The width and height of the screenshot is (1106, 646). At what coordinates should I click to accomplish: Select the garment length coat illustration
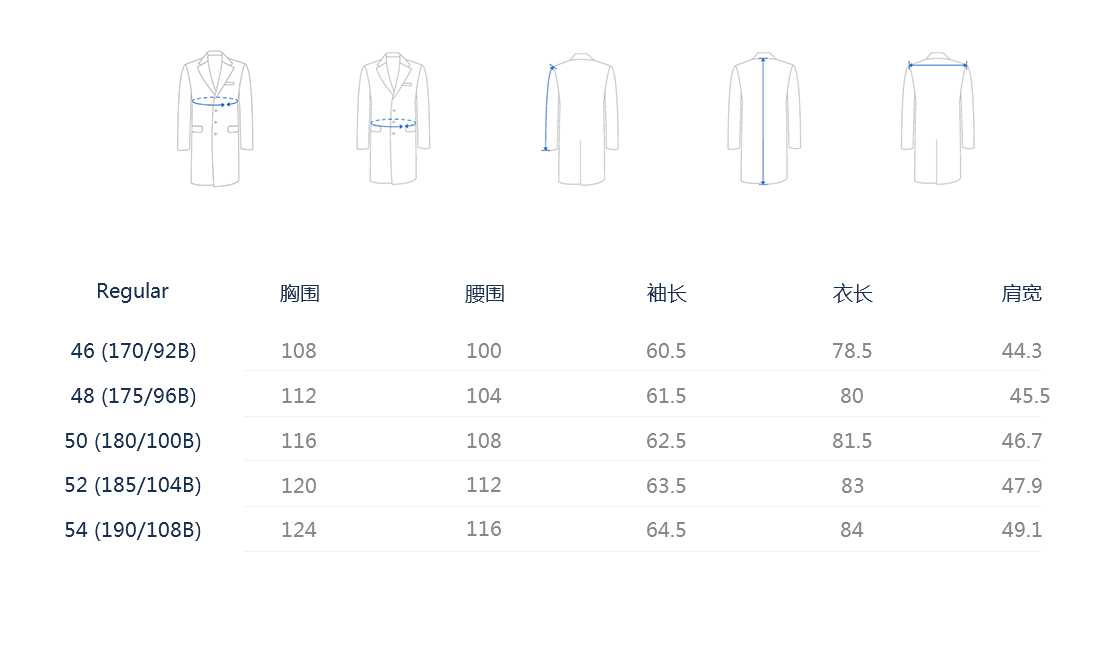pyautogui.click(x=764, y=118)
